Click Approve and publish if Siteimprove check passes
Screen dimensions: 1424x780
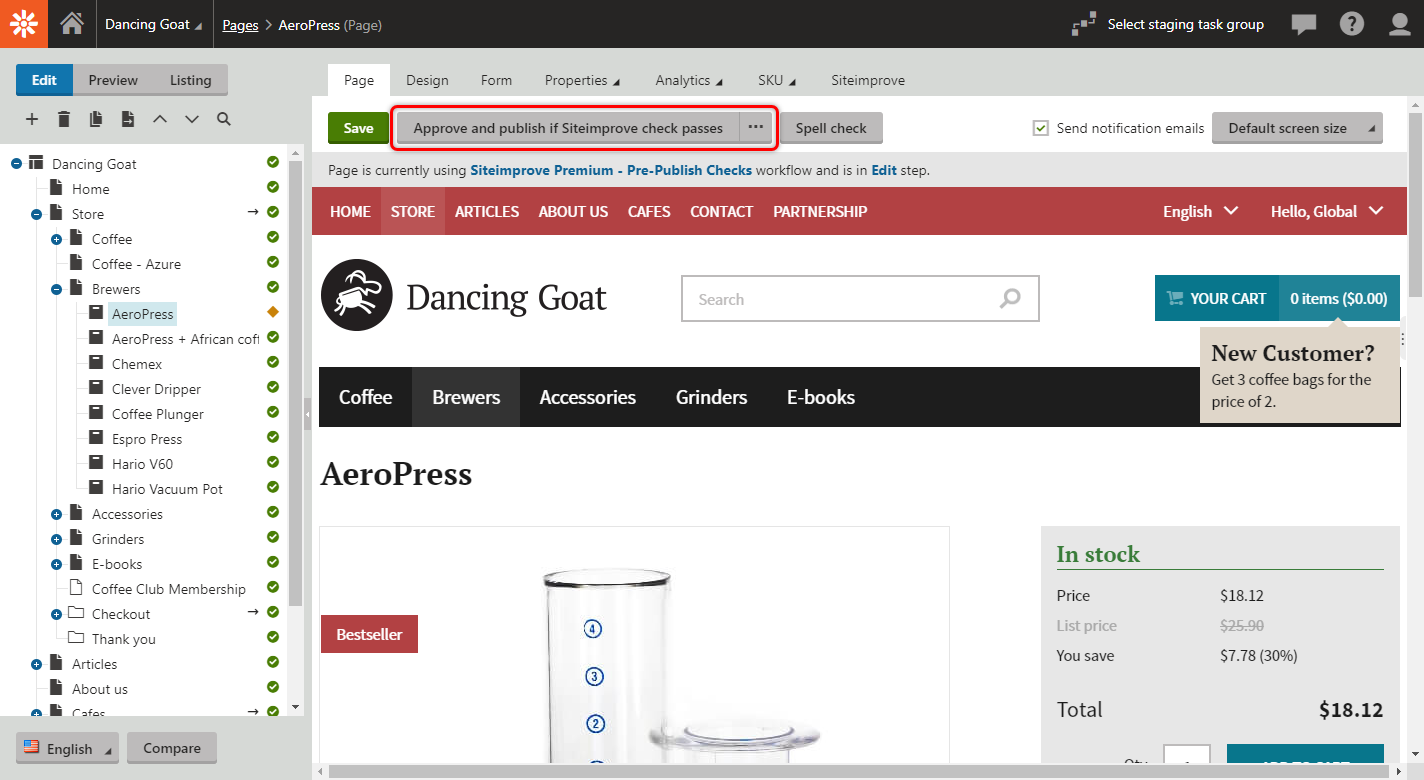568,128
